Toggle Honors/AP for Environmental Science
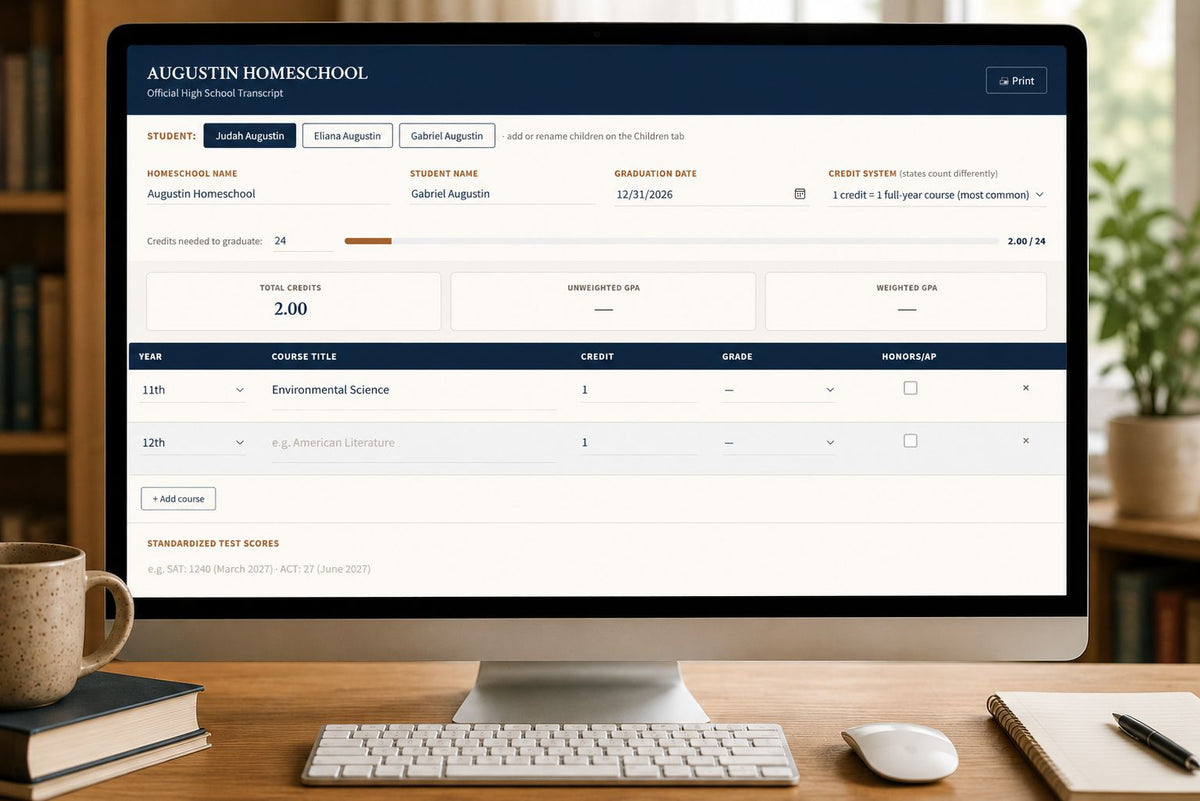The height and width of the screenshot is (801, 1200). [910, 388]
